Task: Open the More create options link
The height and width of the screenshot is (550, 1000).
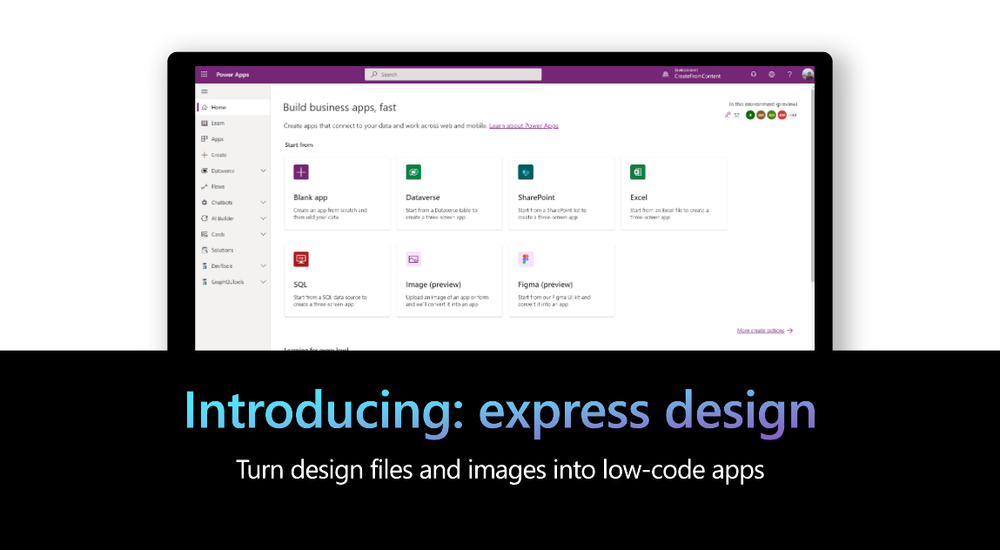Action: tap(765, 331)
